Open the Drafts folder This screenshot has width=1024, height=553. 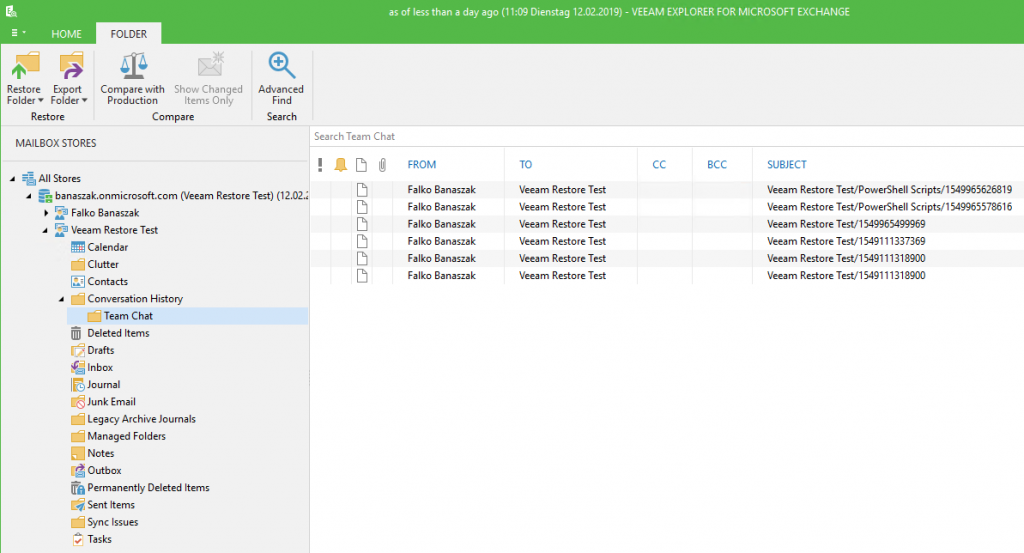[92, 350]
